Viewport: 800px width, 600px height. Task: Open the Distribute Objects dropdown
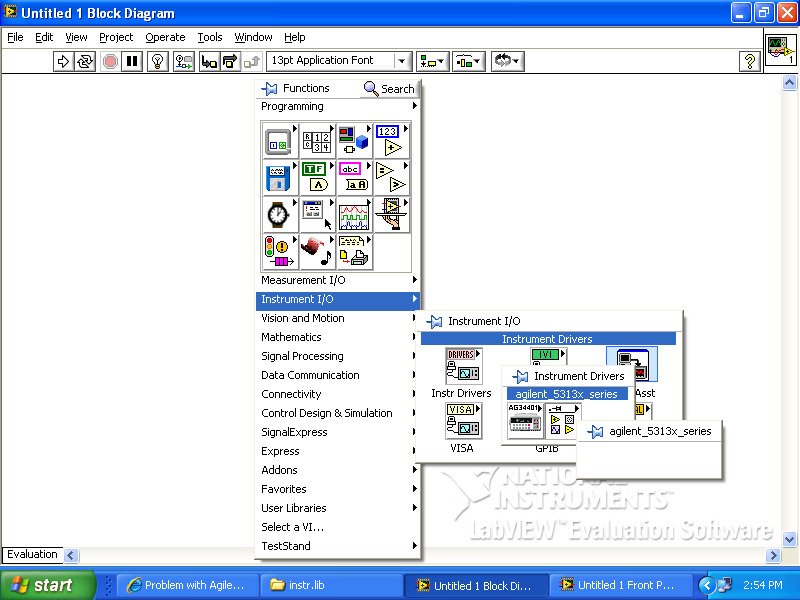pos(468,61)
